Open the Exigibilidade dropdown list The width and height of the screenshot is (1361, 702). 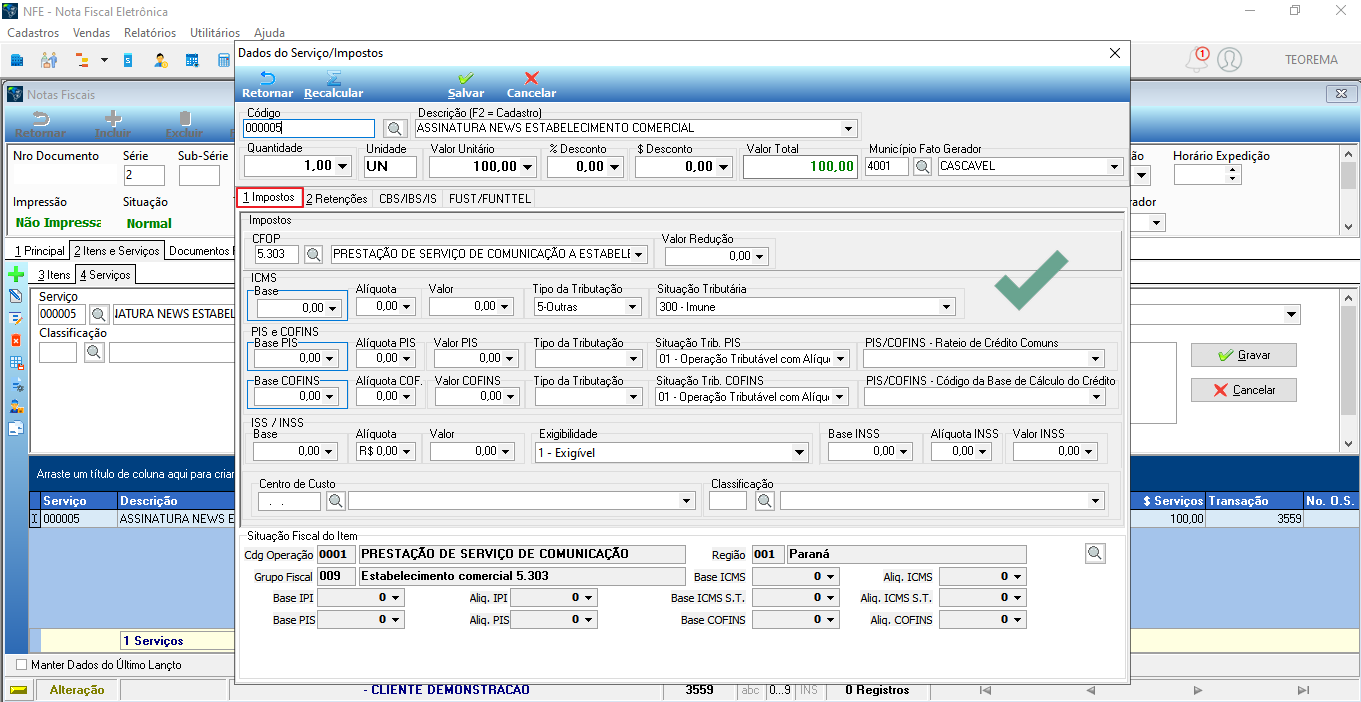point(799,452)
